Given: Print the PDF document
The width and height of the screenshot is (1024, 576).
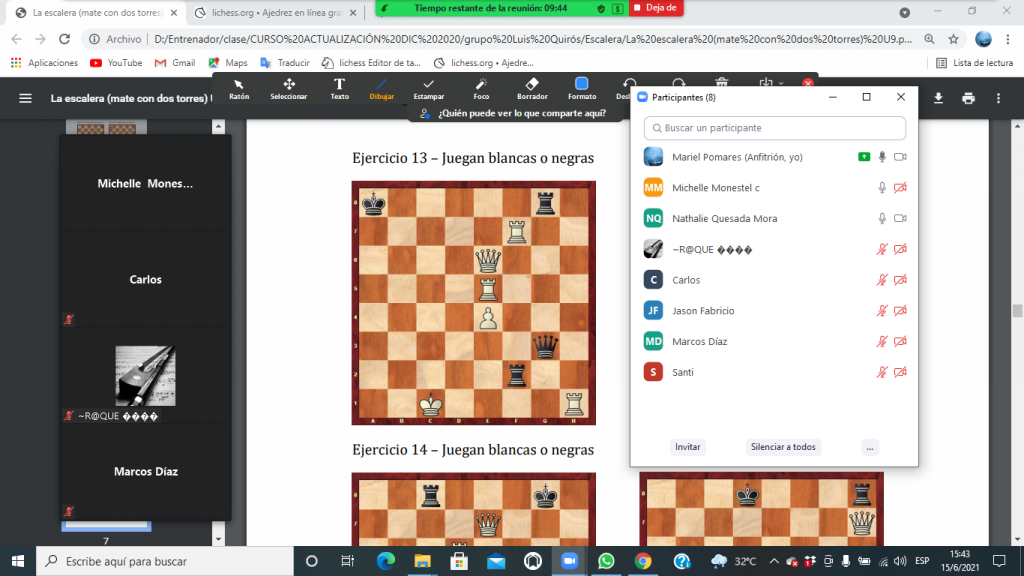Looking at the screenshot, I should (968, 98).
